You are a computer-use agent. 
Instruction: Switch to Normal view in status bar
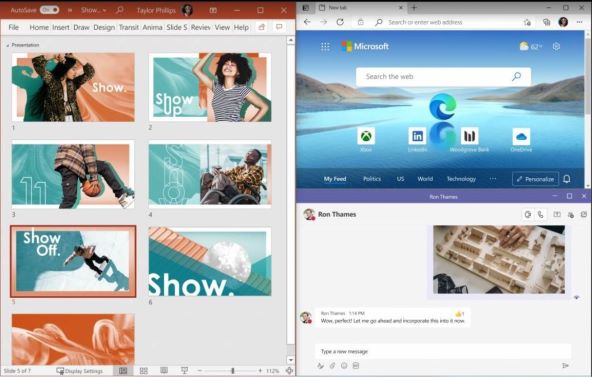coord(123,371)
